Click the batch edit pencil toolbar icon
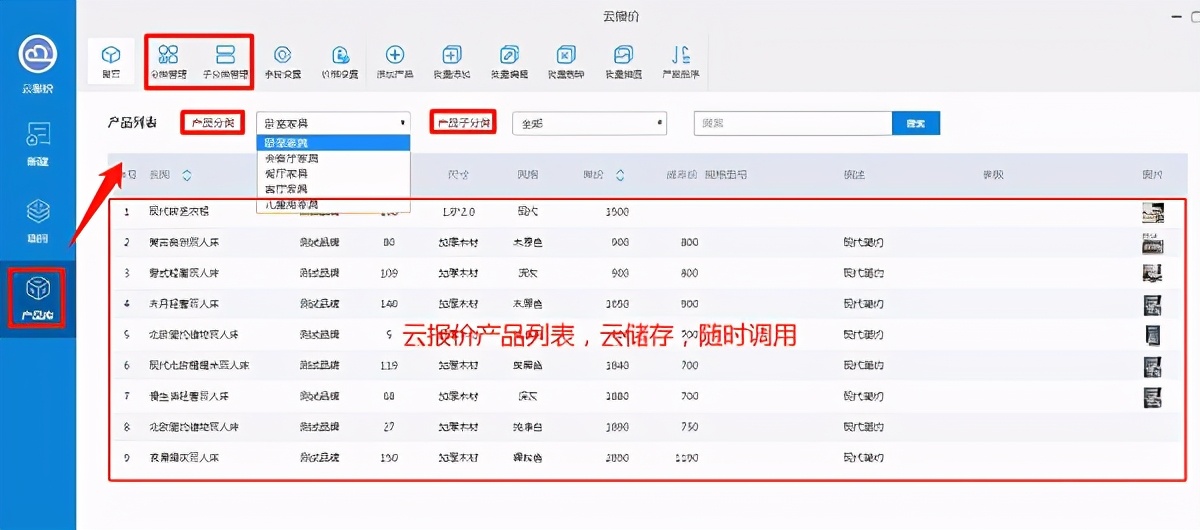1200x530 pixels. pos(509,55)
